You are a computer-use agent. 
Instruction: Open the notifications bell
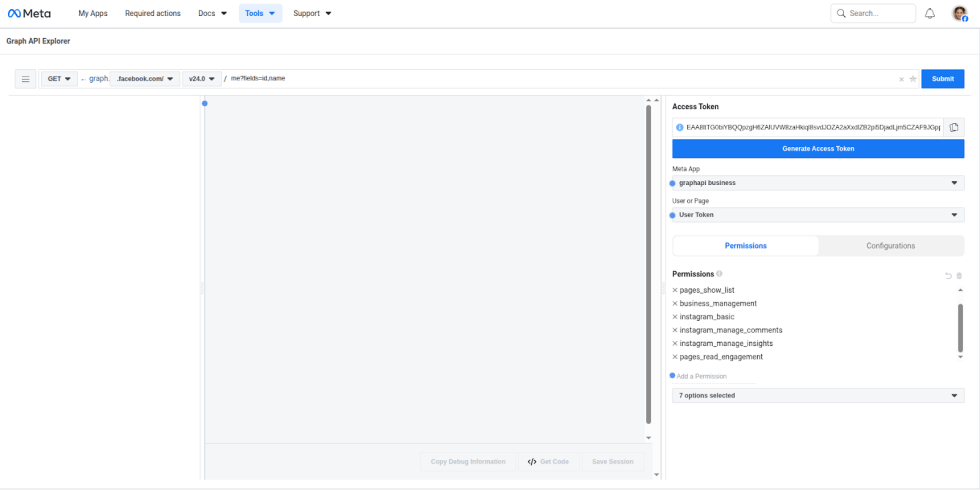pos(929,13)
